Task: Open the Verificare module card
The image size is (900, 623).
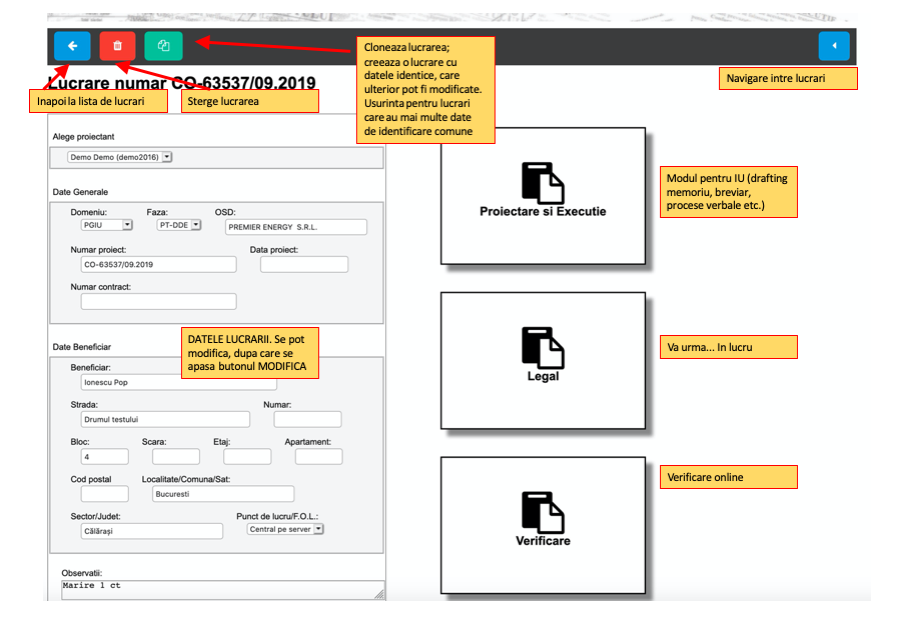Action: (x=543, y=525)
